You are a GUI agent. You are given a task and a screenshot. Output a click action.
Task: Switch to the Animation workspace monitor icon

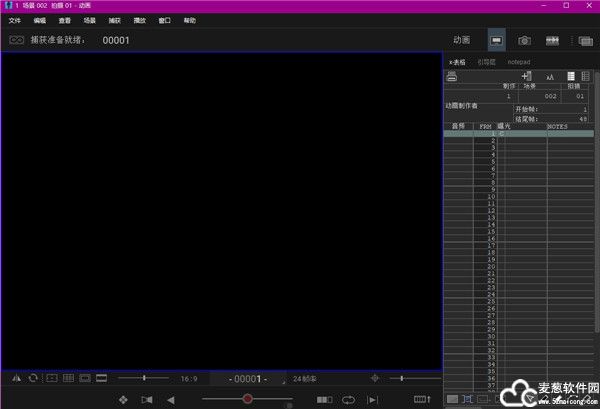pos(496,40)
